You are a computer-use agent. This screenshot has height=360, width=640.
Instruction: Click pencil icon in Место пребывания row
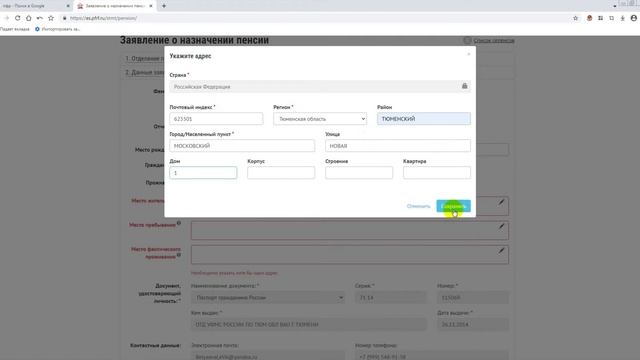(x=501, y=227)
